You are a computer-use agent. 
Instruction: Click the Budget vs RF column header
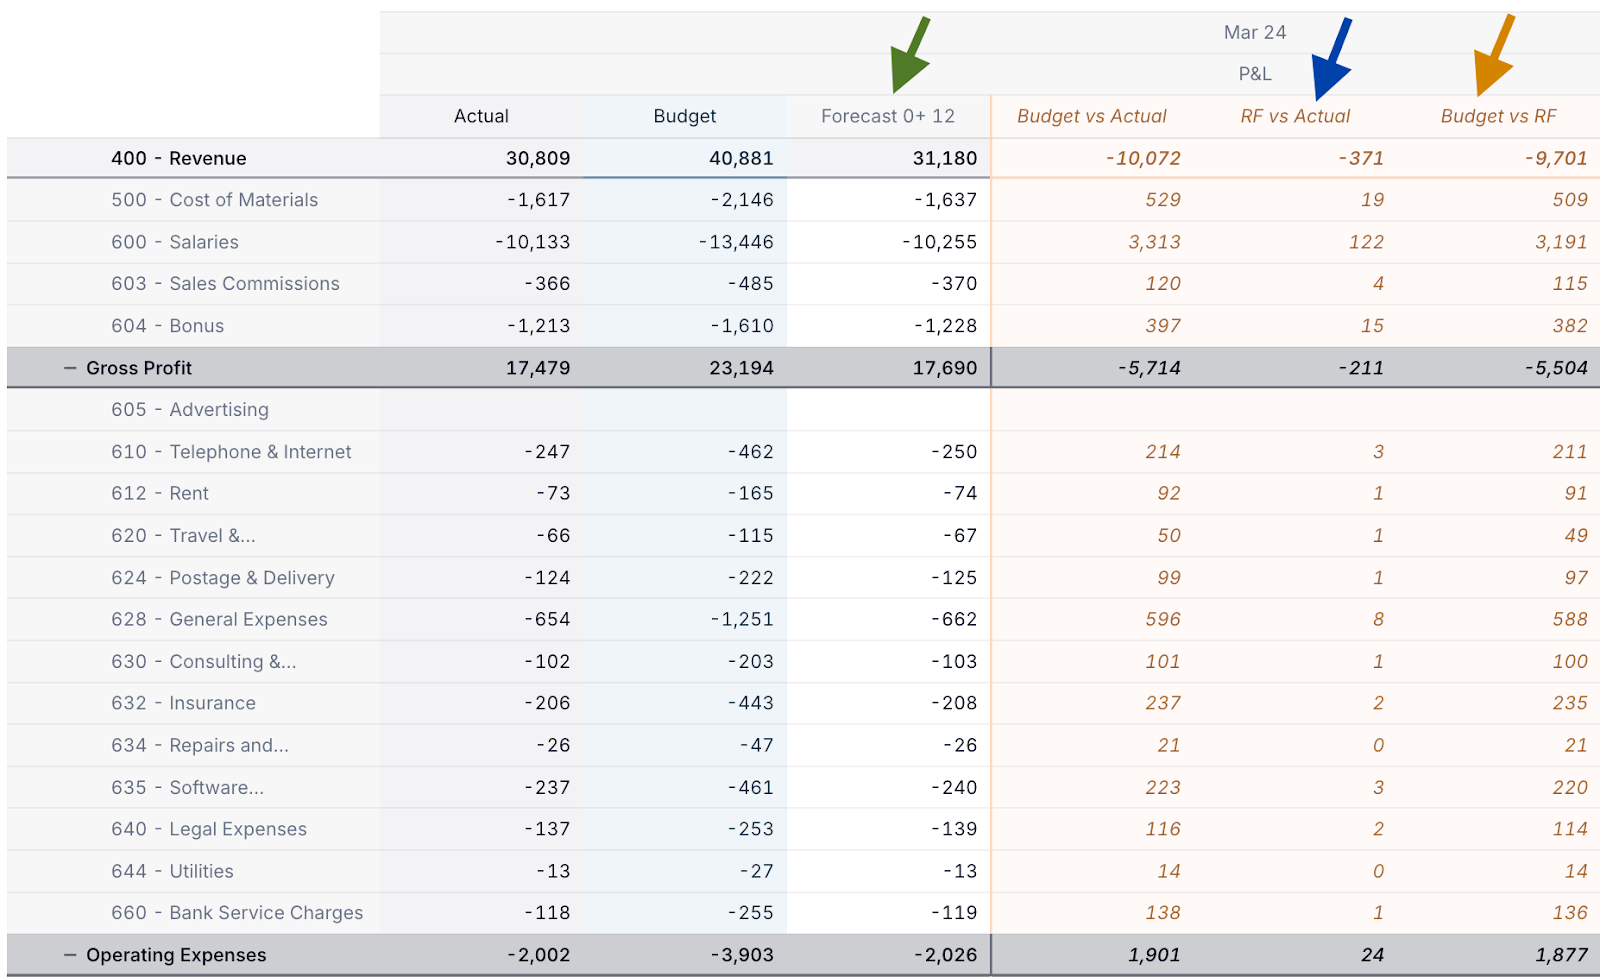pos(1498,116)
